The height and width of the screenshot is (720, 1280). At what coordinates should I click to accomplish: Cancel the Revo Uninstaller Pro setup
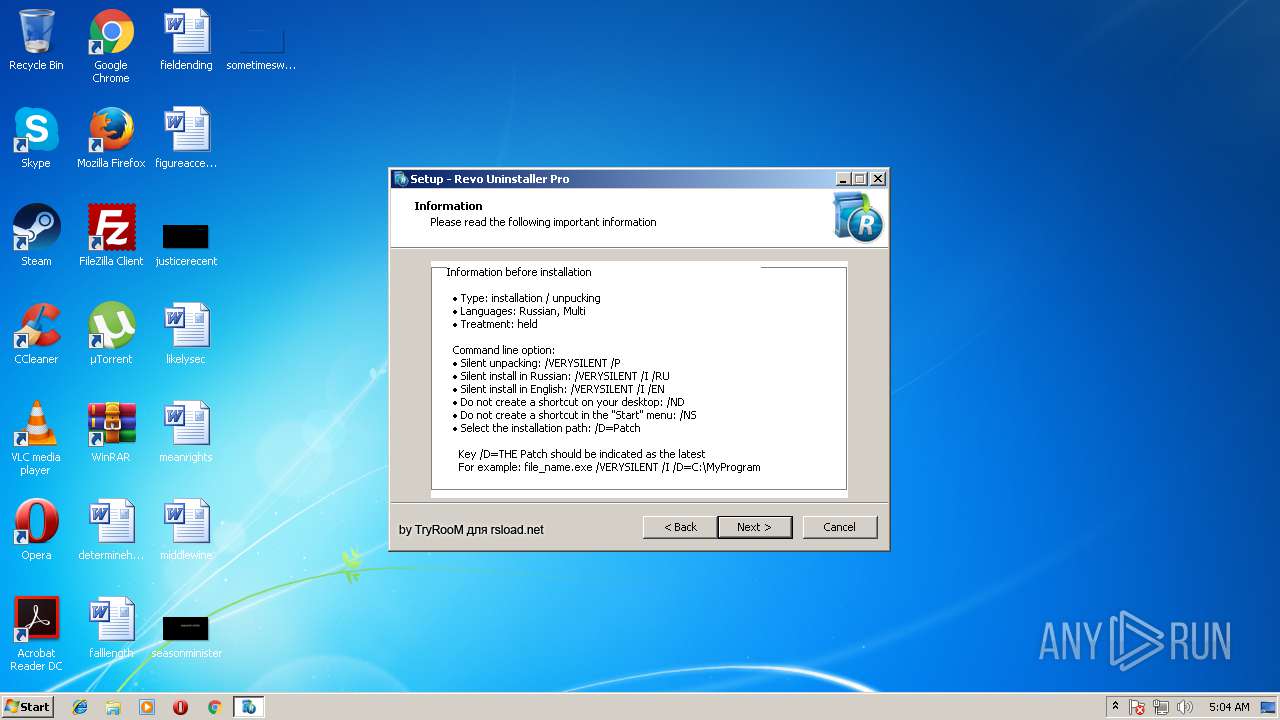point(839,527)
